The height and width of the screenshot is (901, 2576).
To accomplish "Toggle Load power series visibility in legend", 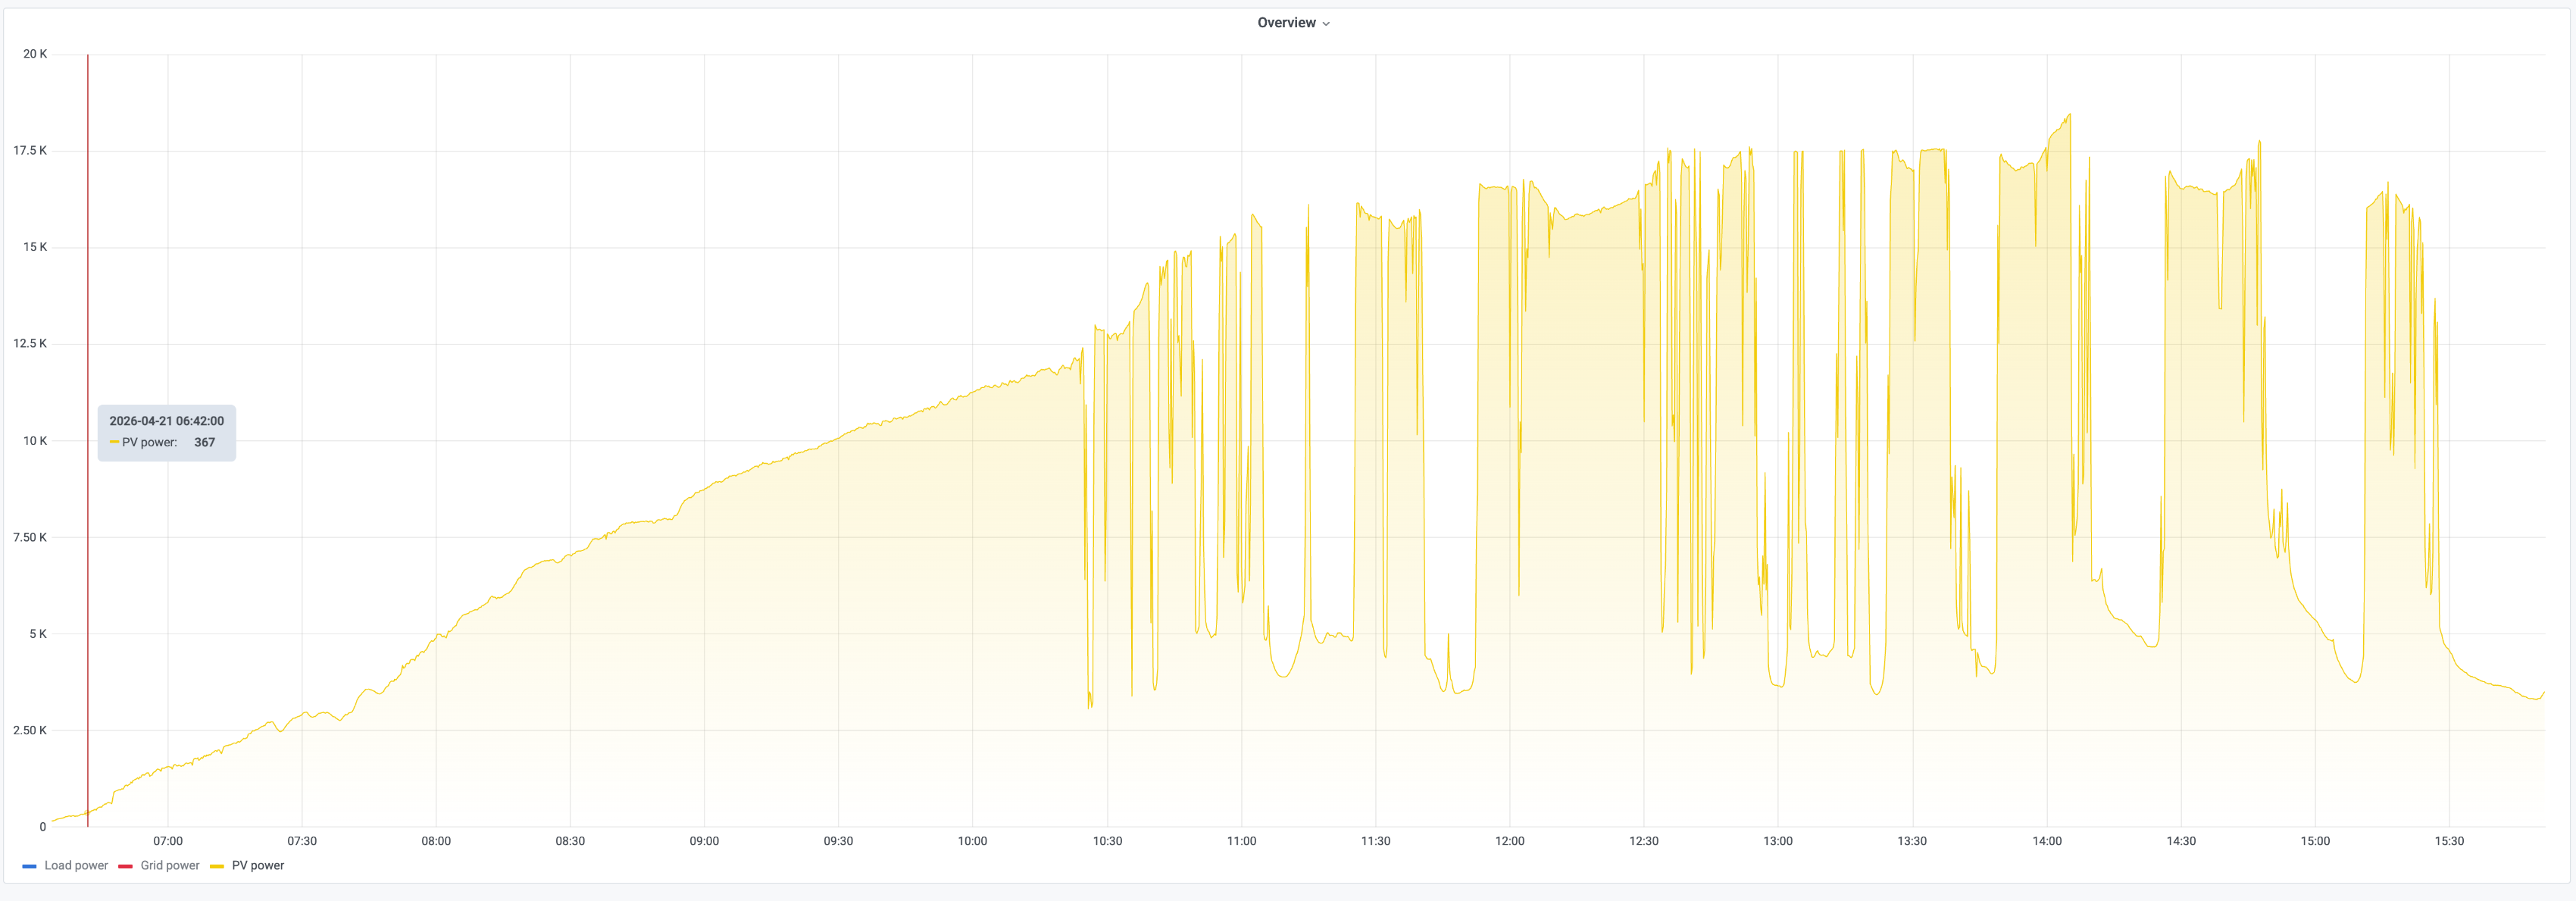I will click(x=76, y=866).
